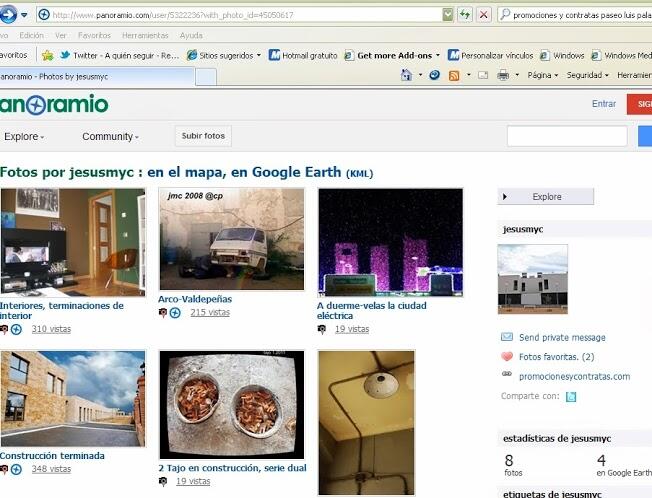Click the Home page icon

[406, 75]
